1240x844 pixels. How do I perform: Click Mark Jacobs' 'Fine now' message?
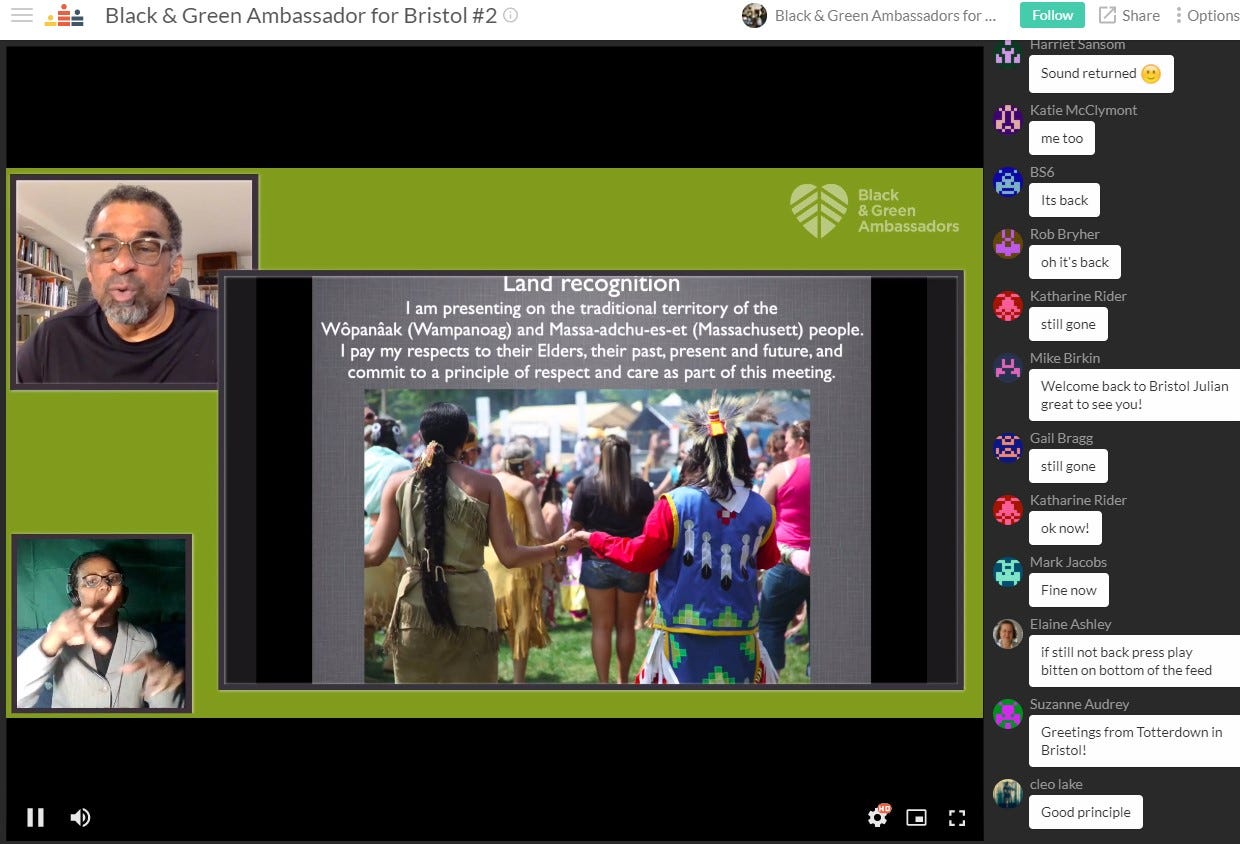tap(1069, 590)
